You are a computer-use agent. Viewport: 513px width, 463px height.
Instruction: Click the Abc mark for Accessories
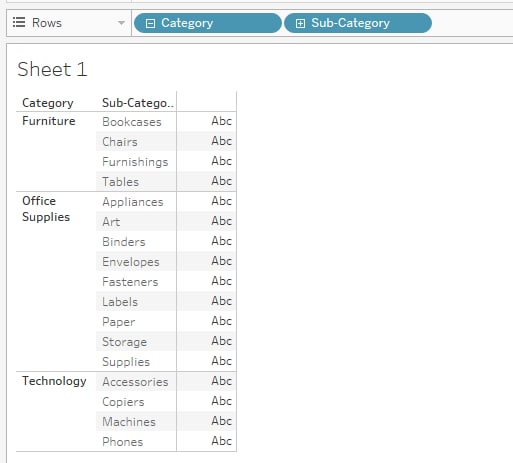[221, 381]
